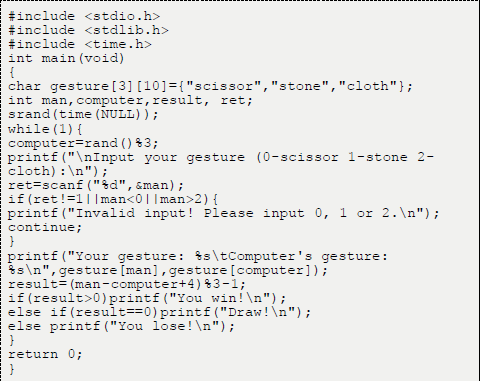Click the 'result=(man-computer+4)%3-1;' line
480x381 pixels.
127,284
